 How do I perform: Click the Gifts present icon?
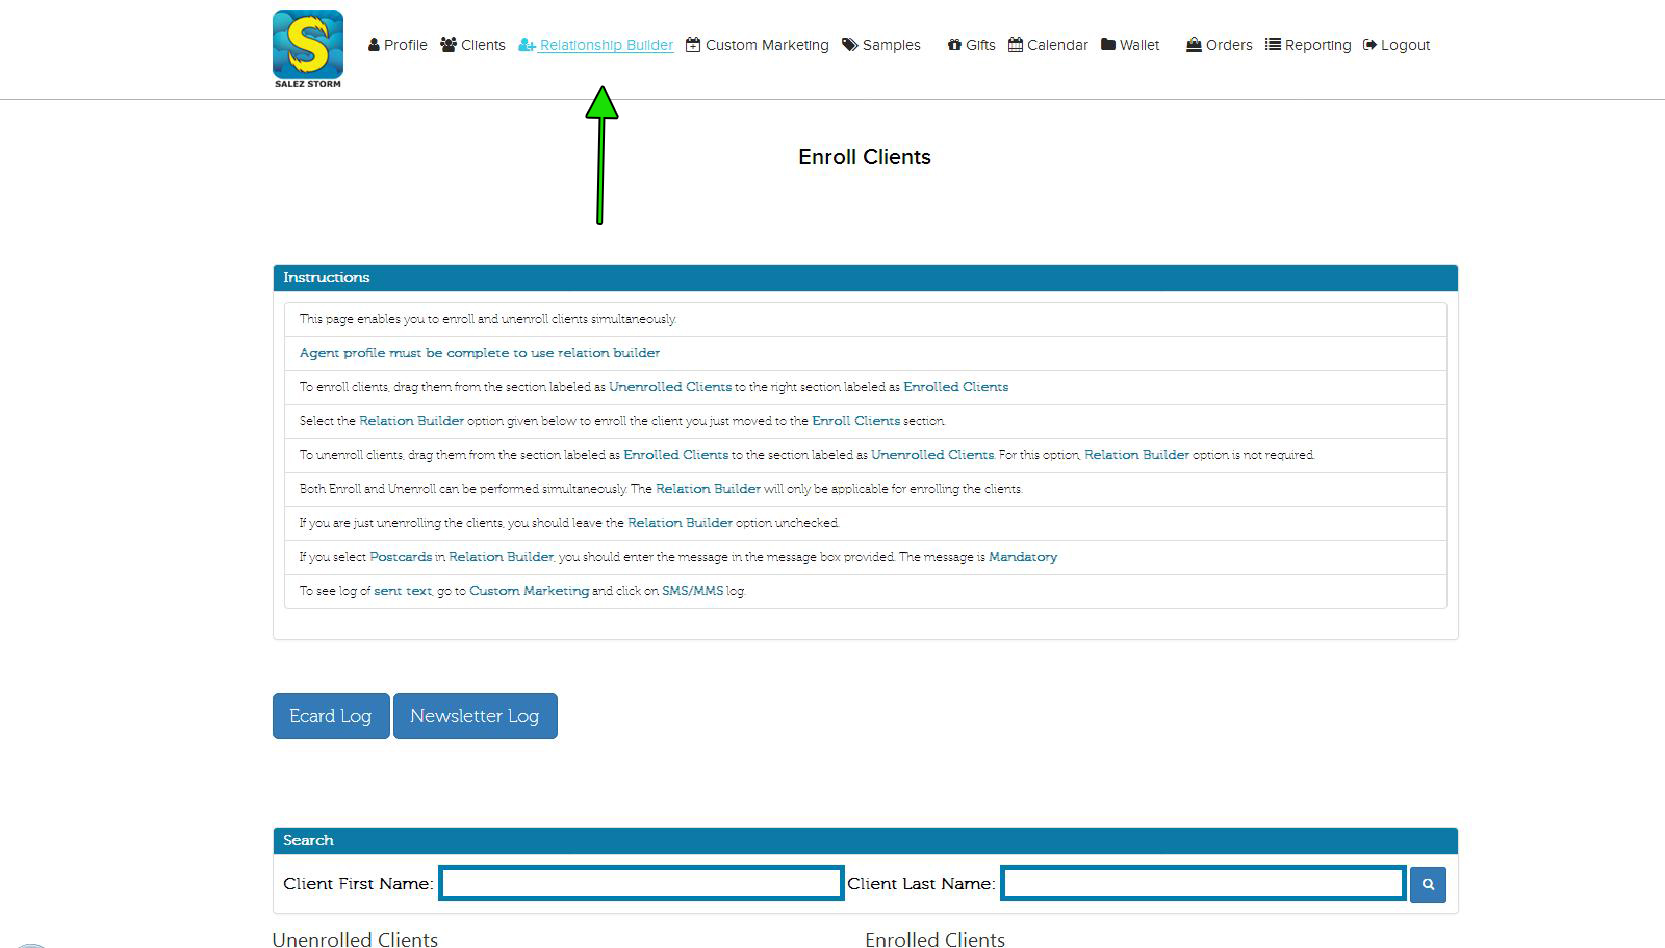(x=955, y=45)
